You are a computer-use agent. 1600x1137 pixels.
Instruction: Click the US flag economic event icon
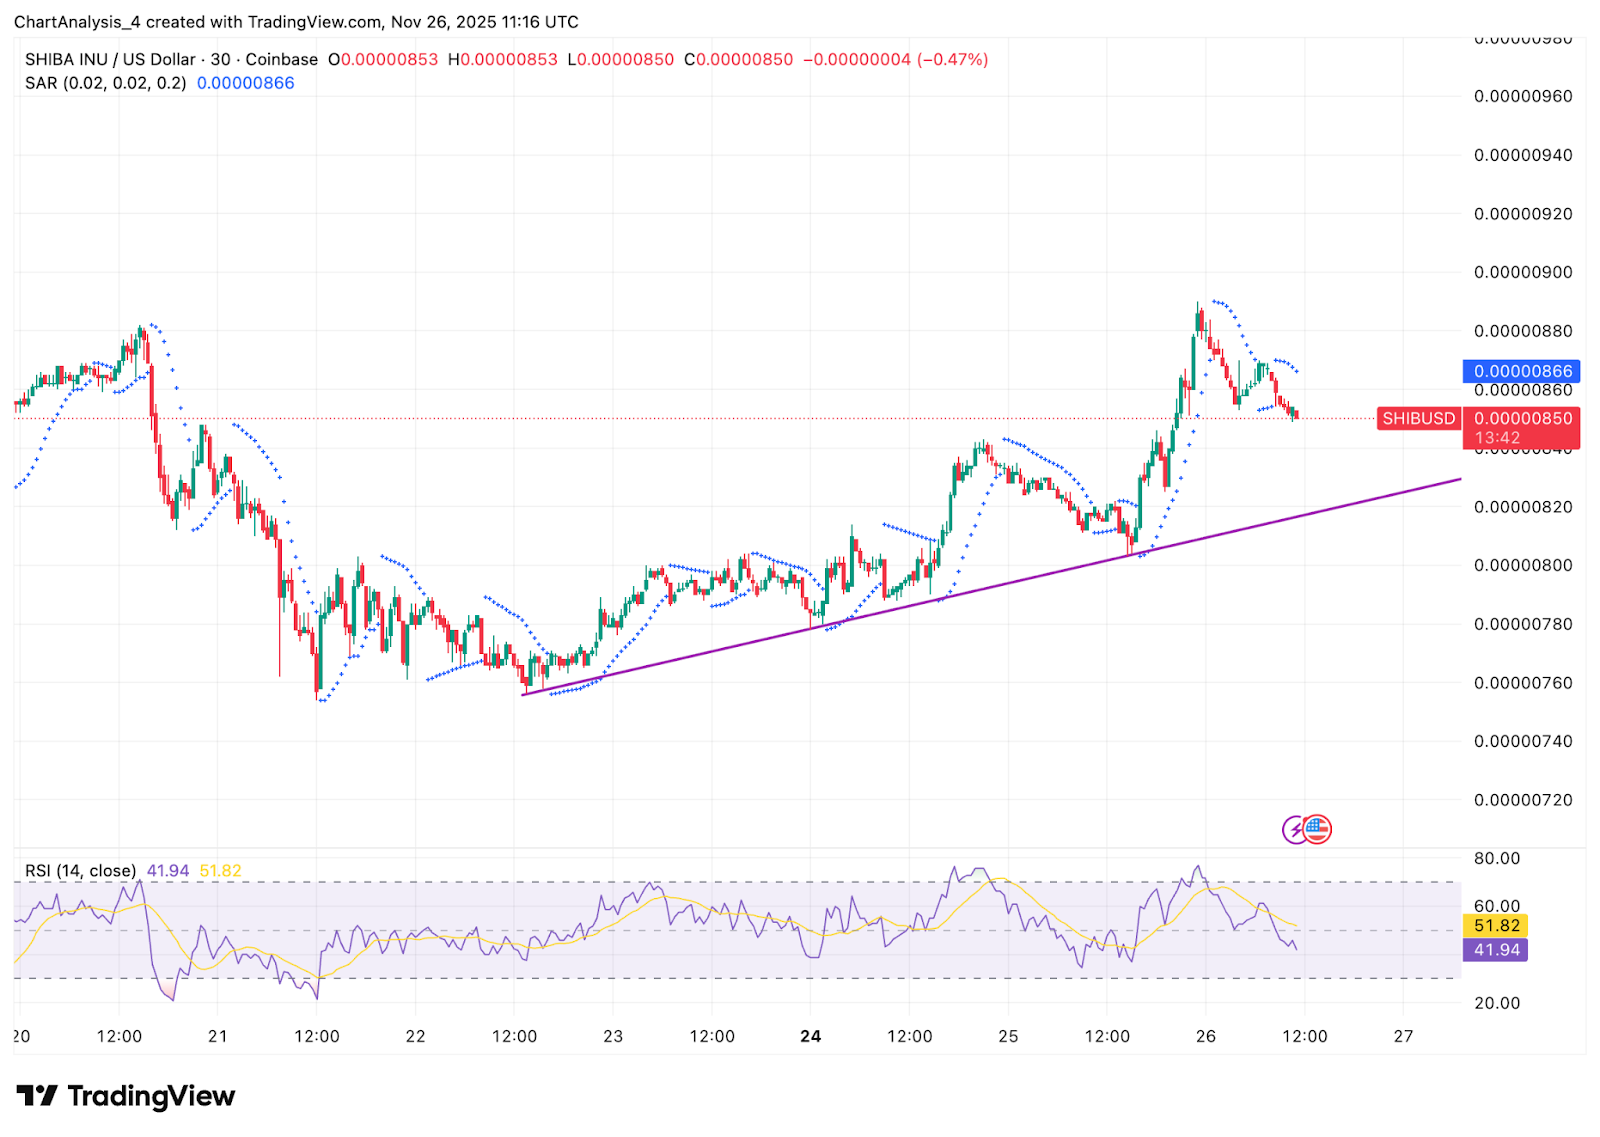tap(1318, 829)
